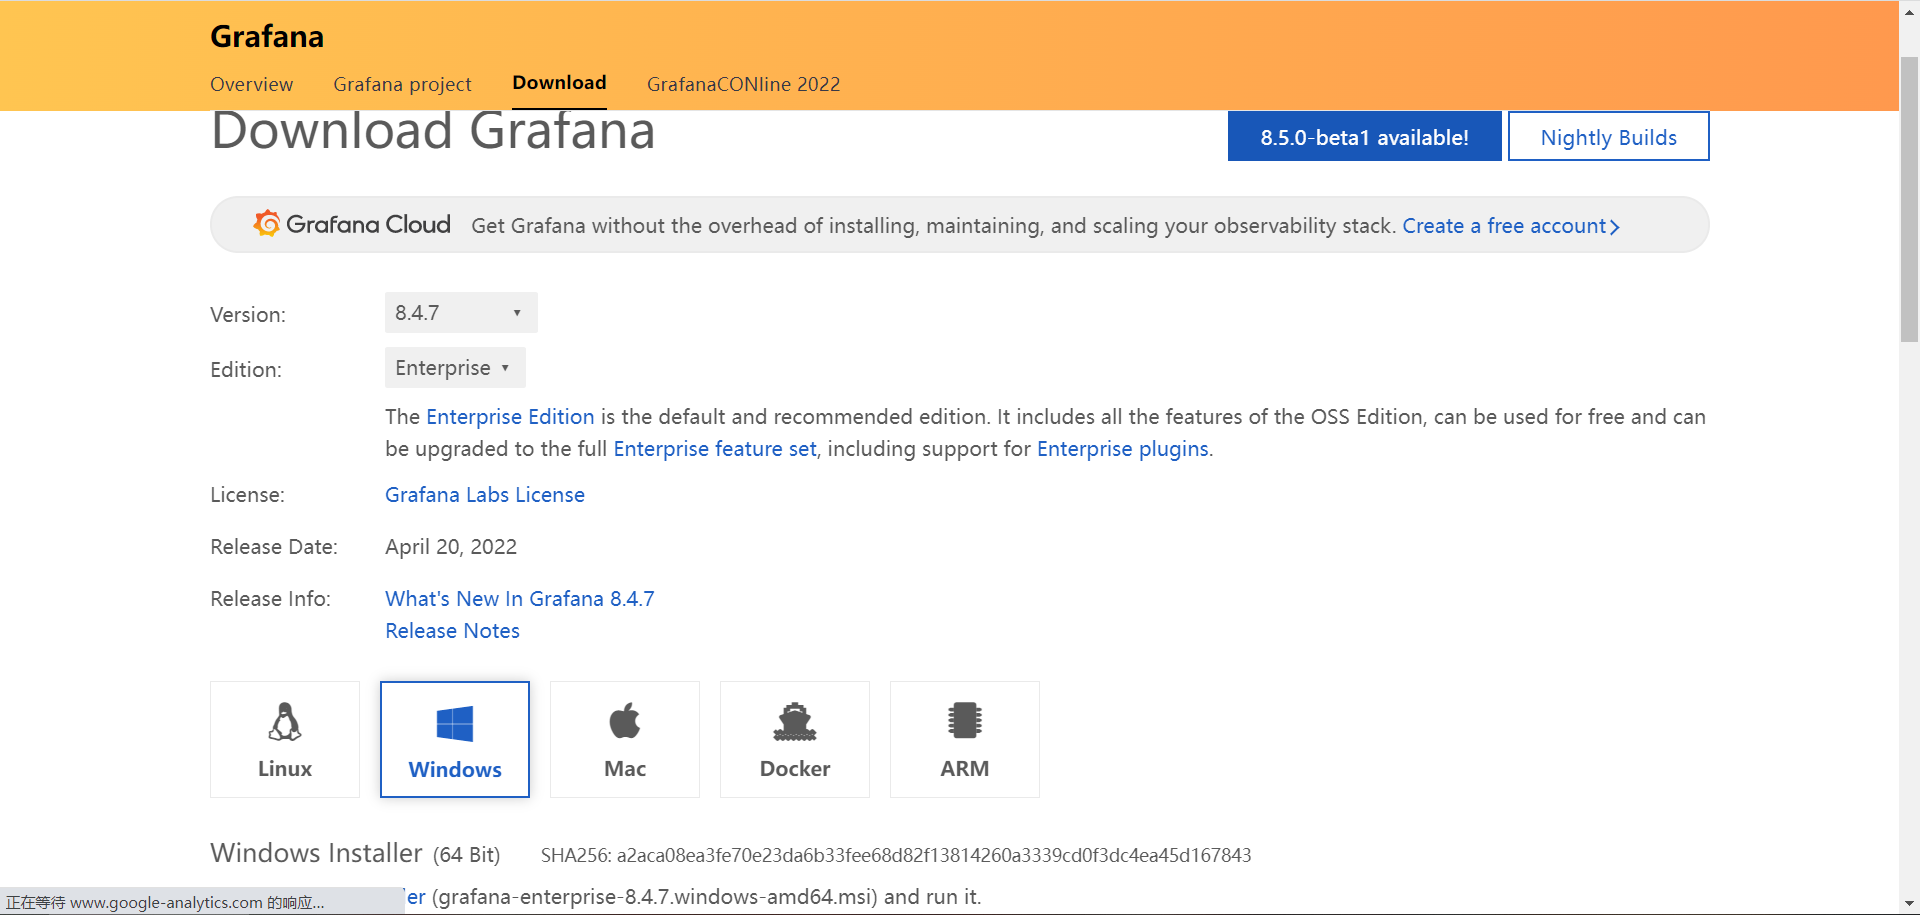The image size is (1920, 915).
Task: Click the SHA256 checksum text
Action: (x=896, y=855)
